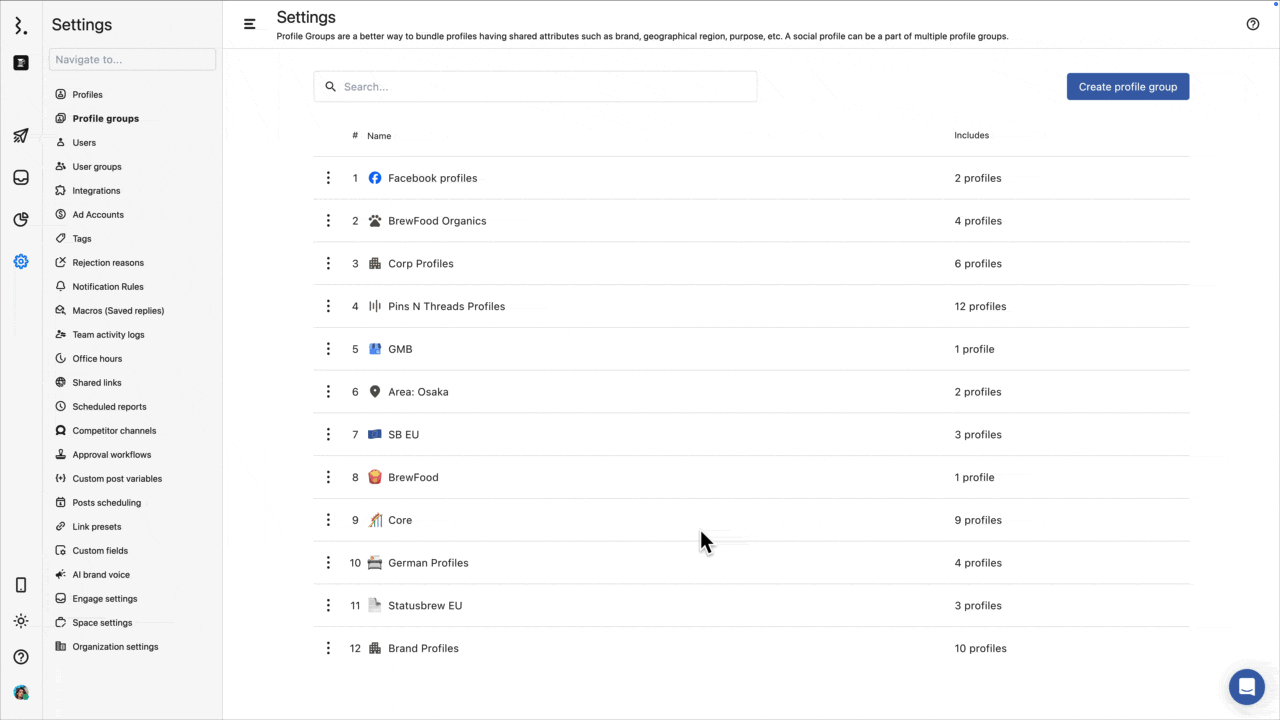Select Approval workflows in settings sidebar
Viewport: 1280px width, 720px height.
[111, 455]
